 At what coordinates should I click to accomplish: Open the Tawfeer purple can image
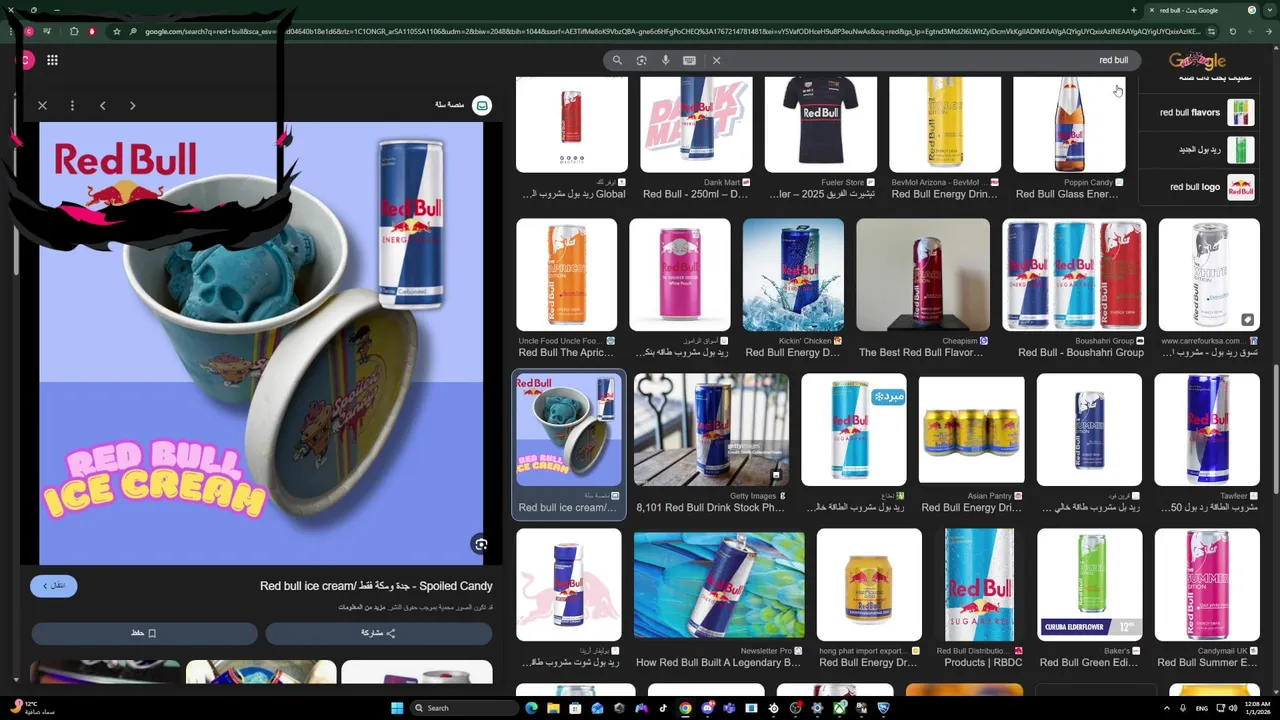[1207, 430]
